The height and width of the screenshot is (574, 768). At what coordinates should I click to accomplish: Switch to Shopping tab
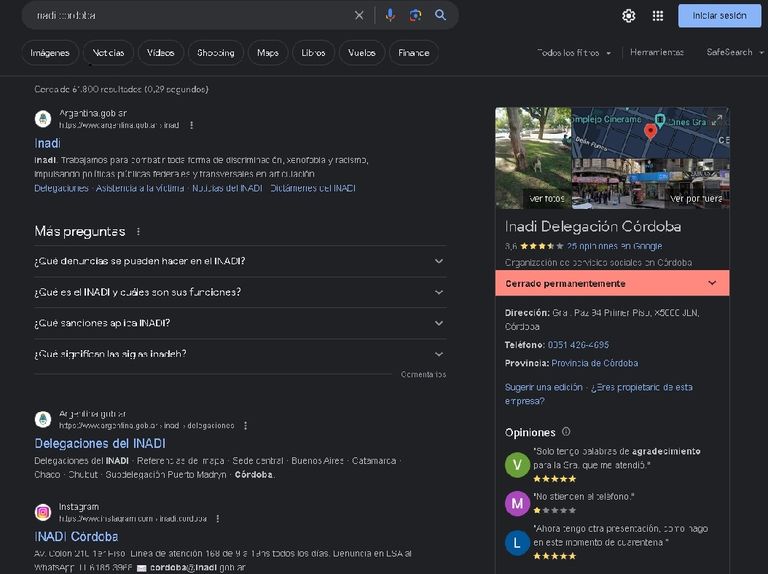click(x=216, y=53)
